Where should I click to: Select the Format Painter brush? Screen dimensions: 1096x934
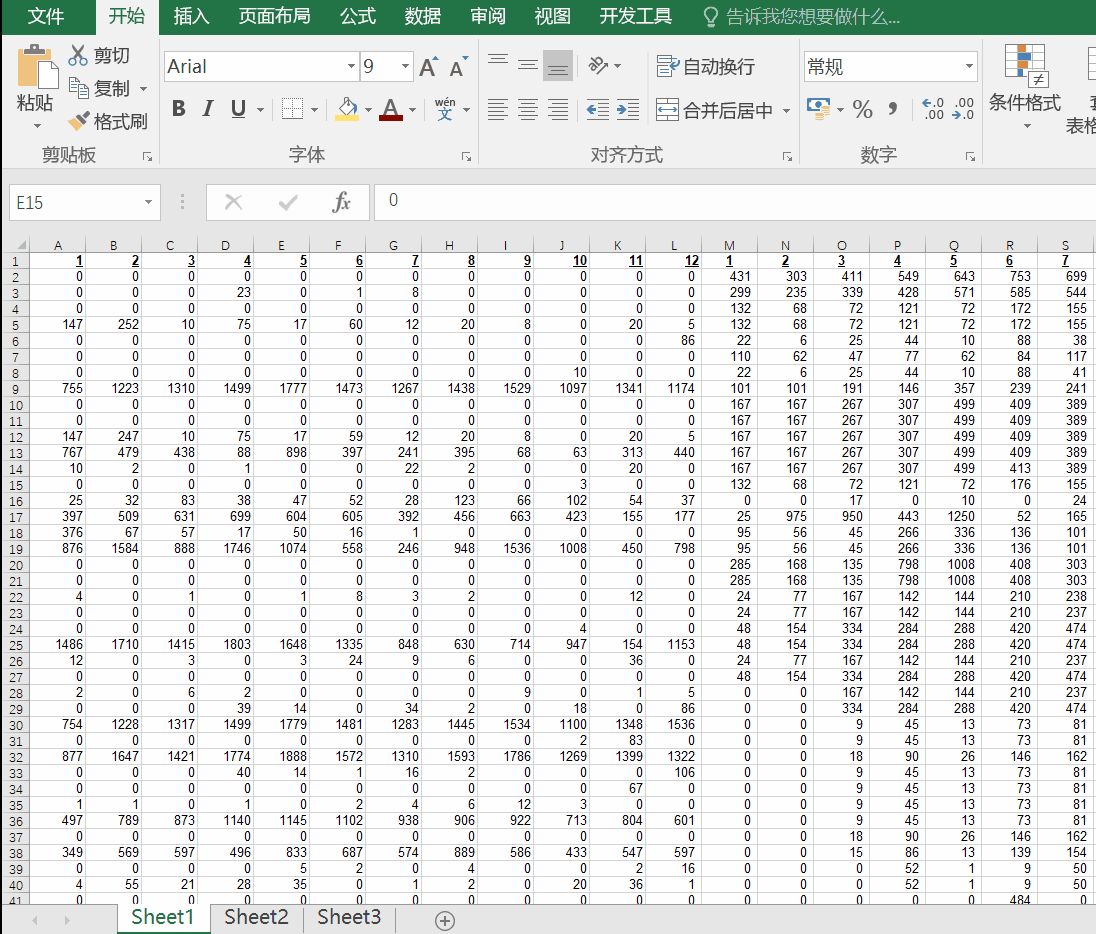pyautogui.click(x=108, y=121)
